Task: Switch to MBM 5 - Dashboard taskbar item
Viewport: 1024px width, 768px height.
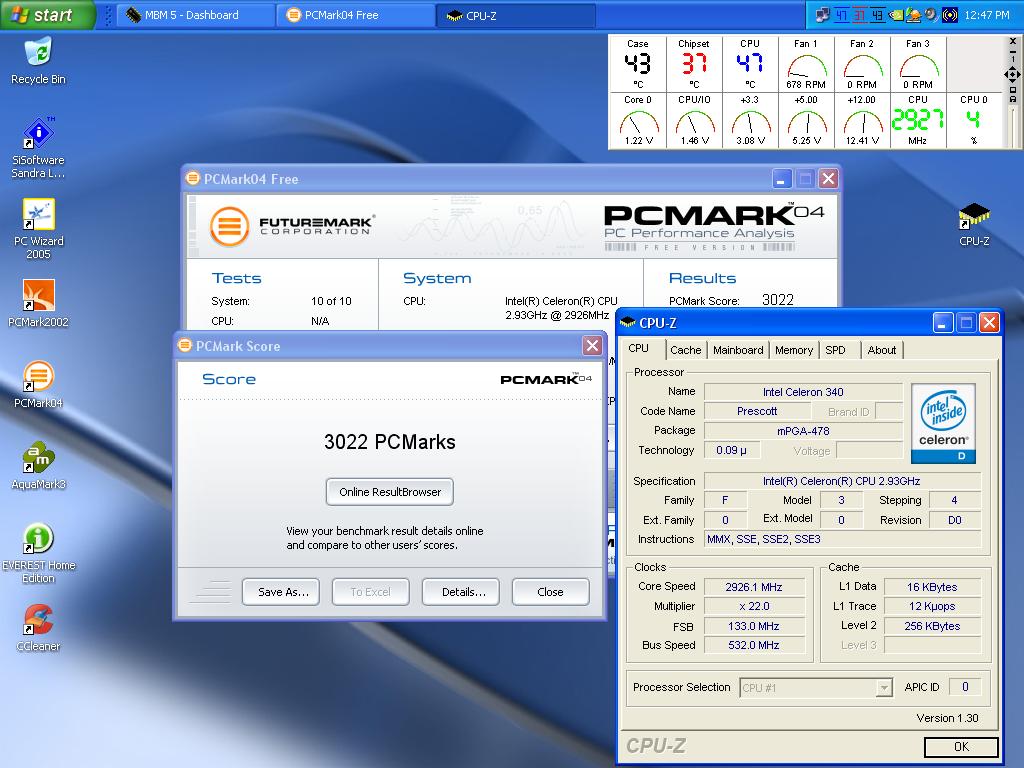Action: click(x=194, y=15)
